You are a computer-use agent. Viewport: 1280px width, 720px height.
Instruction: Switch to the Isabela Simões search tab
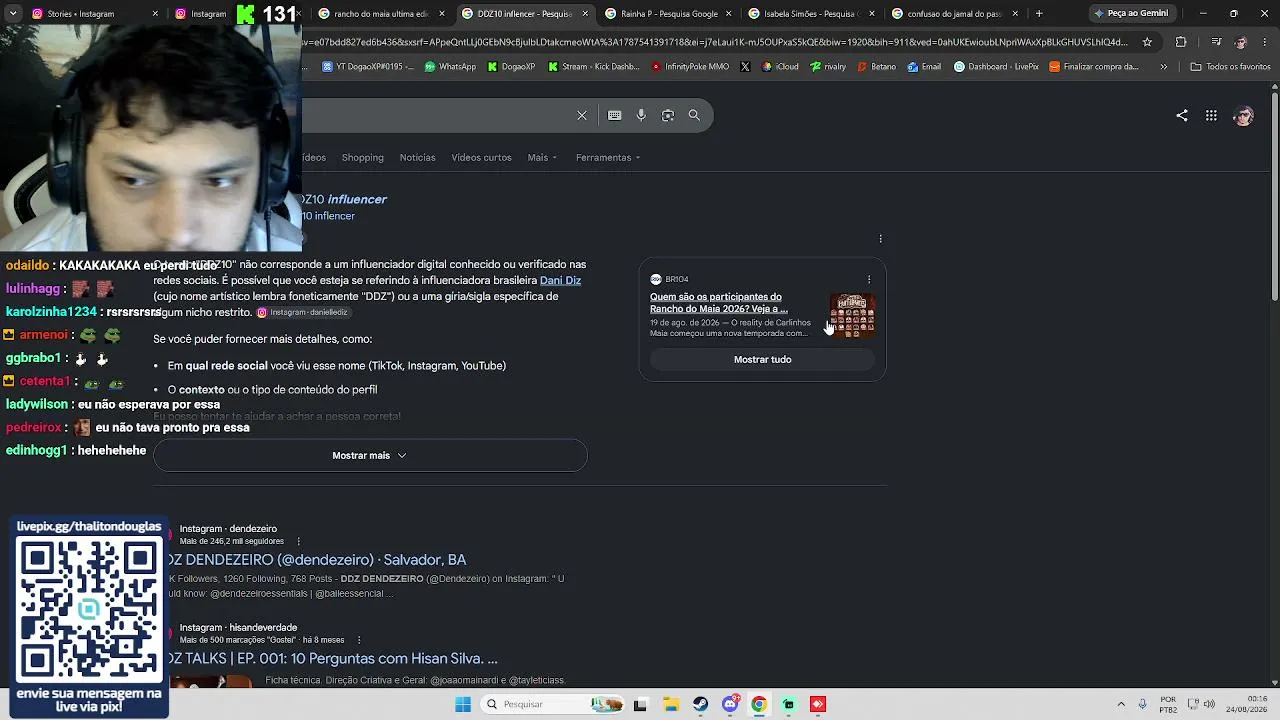[x=811, y=14]
